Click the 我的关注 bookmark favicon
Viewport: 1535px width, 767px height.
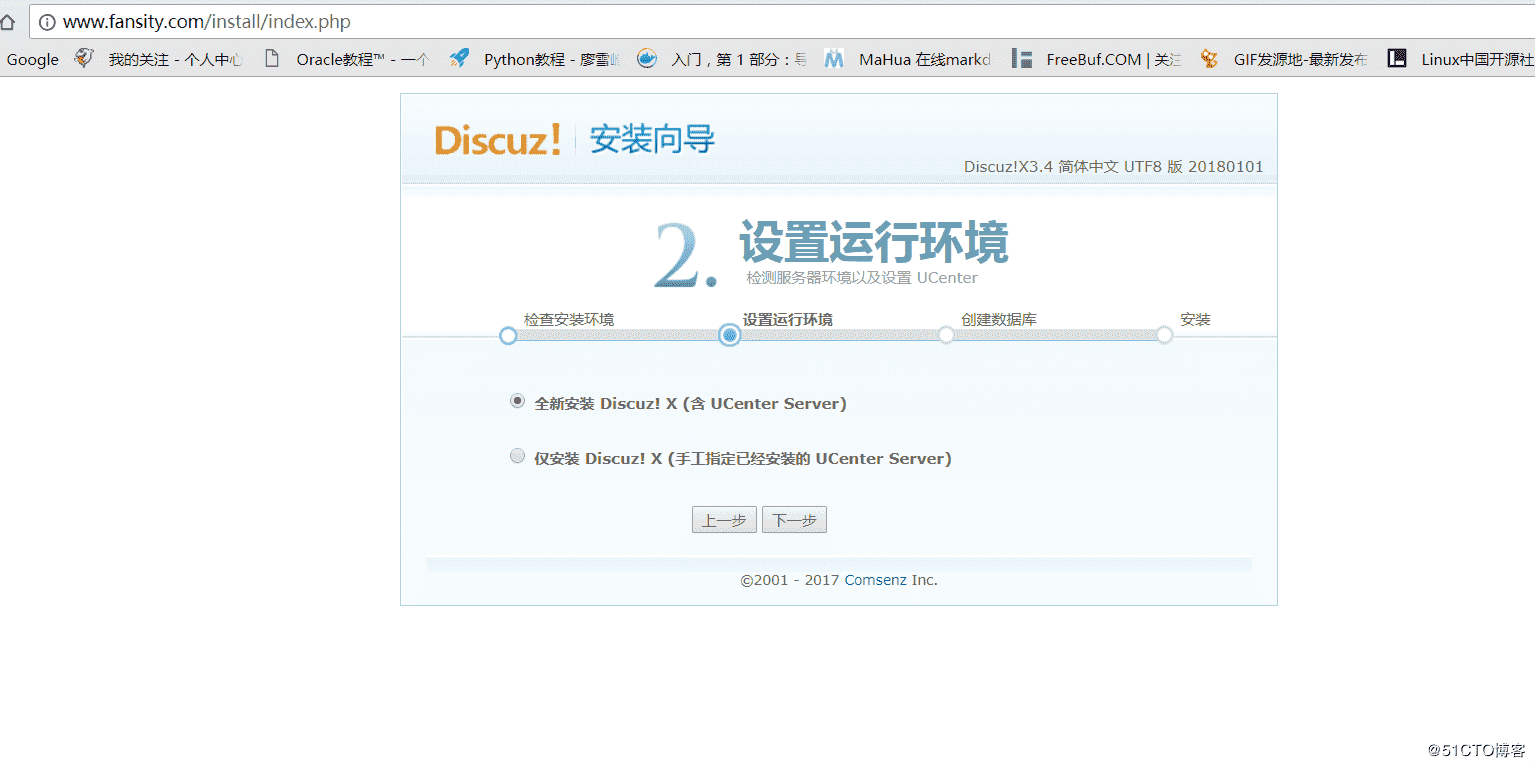pos(84,59)
